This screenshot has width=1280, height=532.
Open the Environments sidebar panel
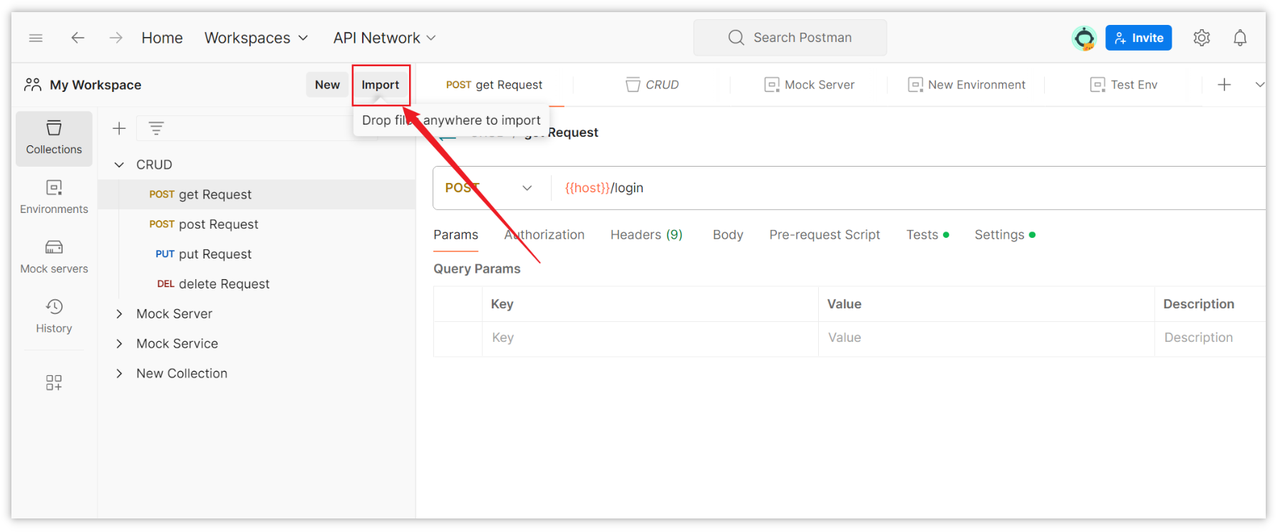click(x=54, y=197)
